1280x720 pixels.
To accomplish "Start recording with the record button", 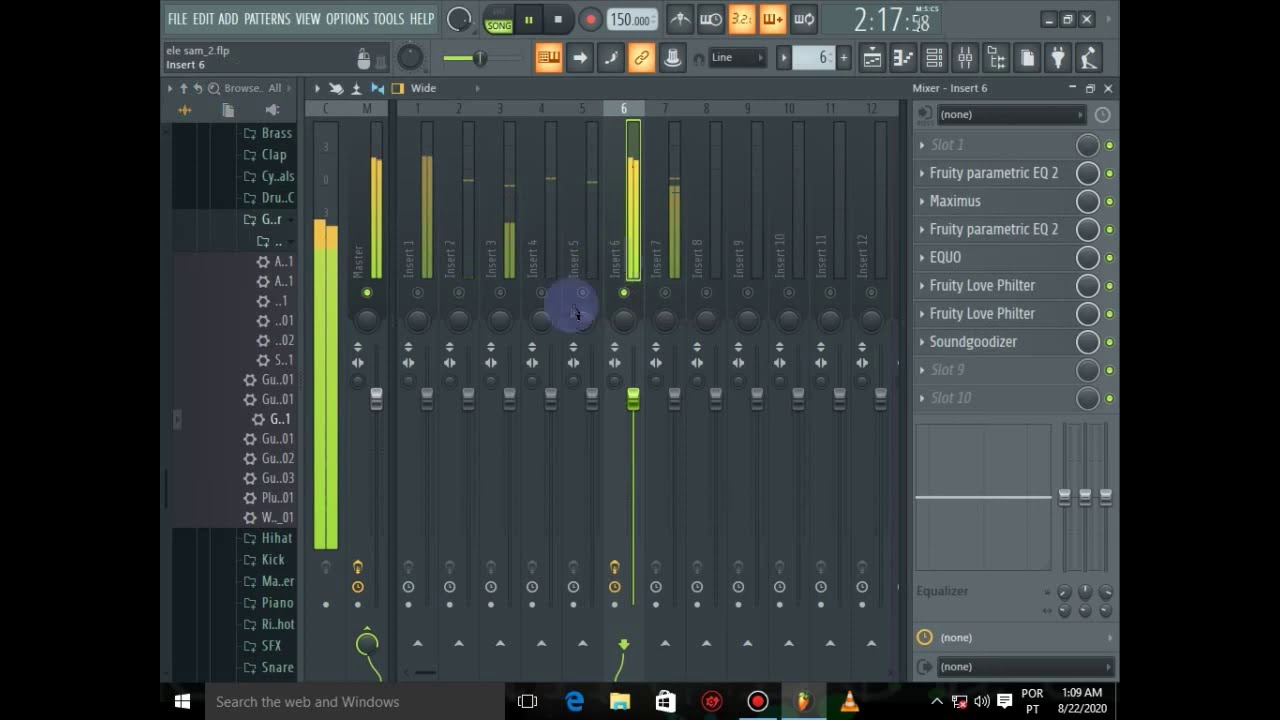I will click(x=590, y=19).
